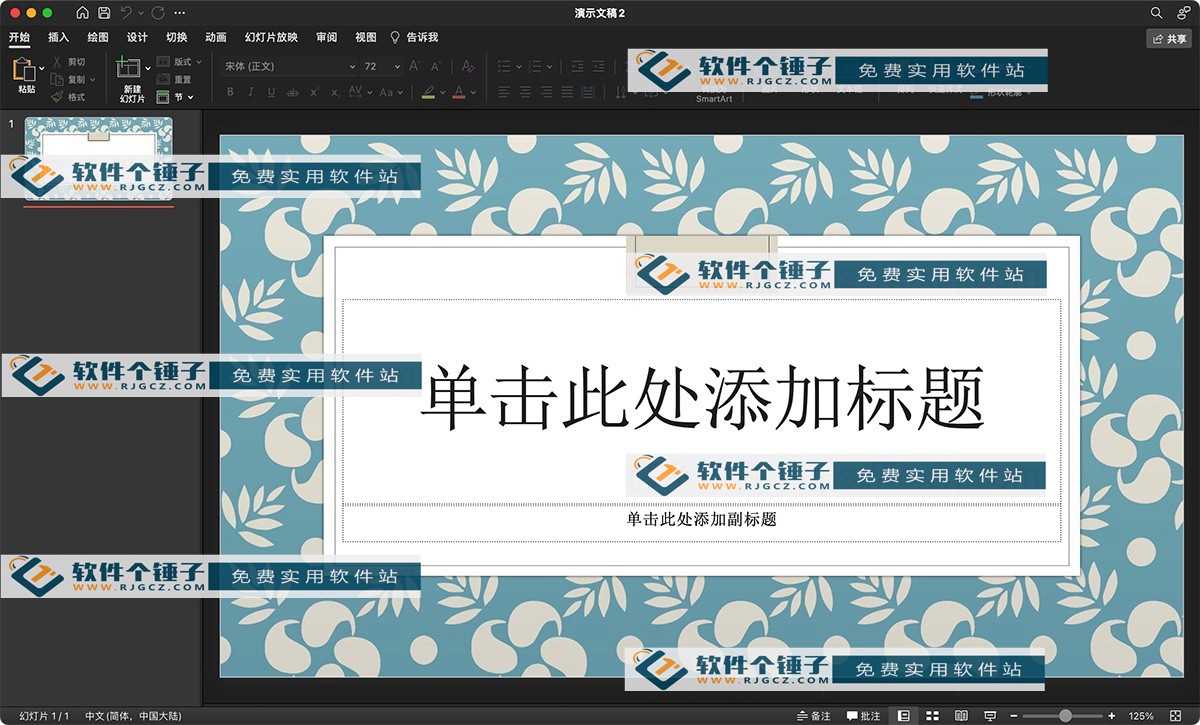Search using the magnifier icon

tap(1156, 13)
